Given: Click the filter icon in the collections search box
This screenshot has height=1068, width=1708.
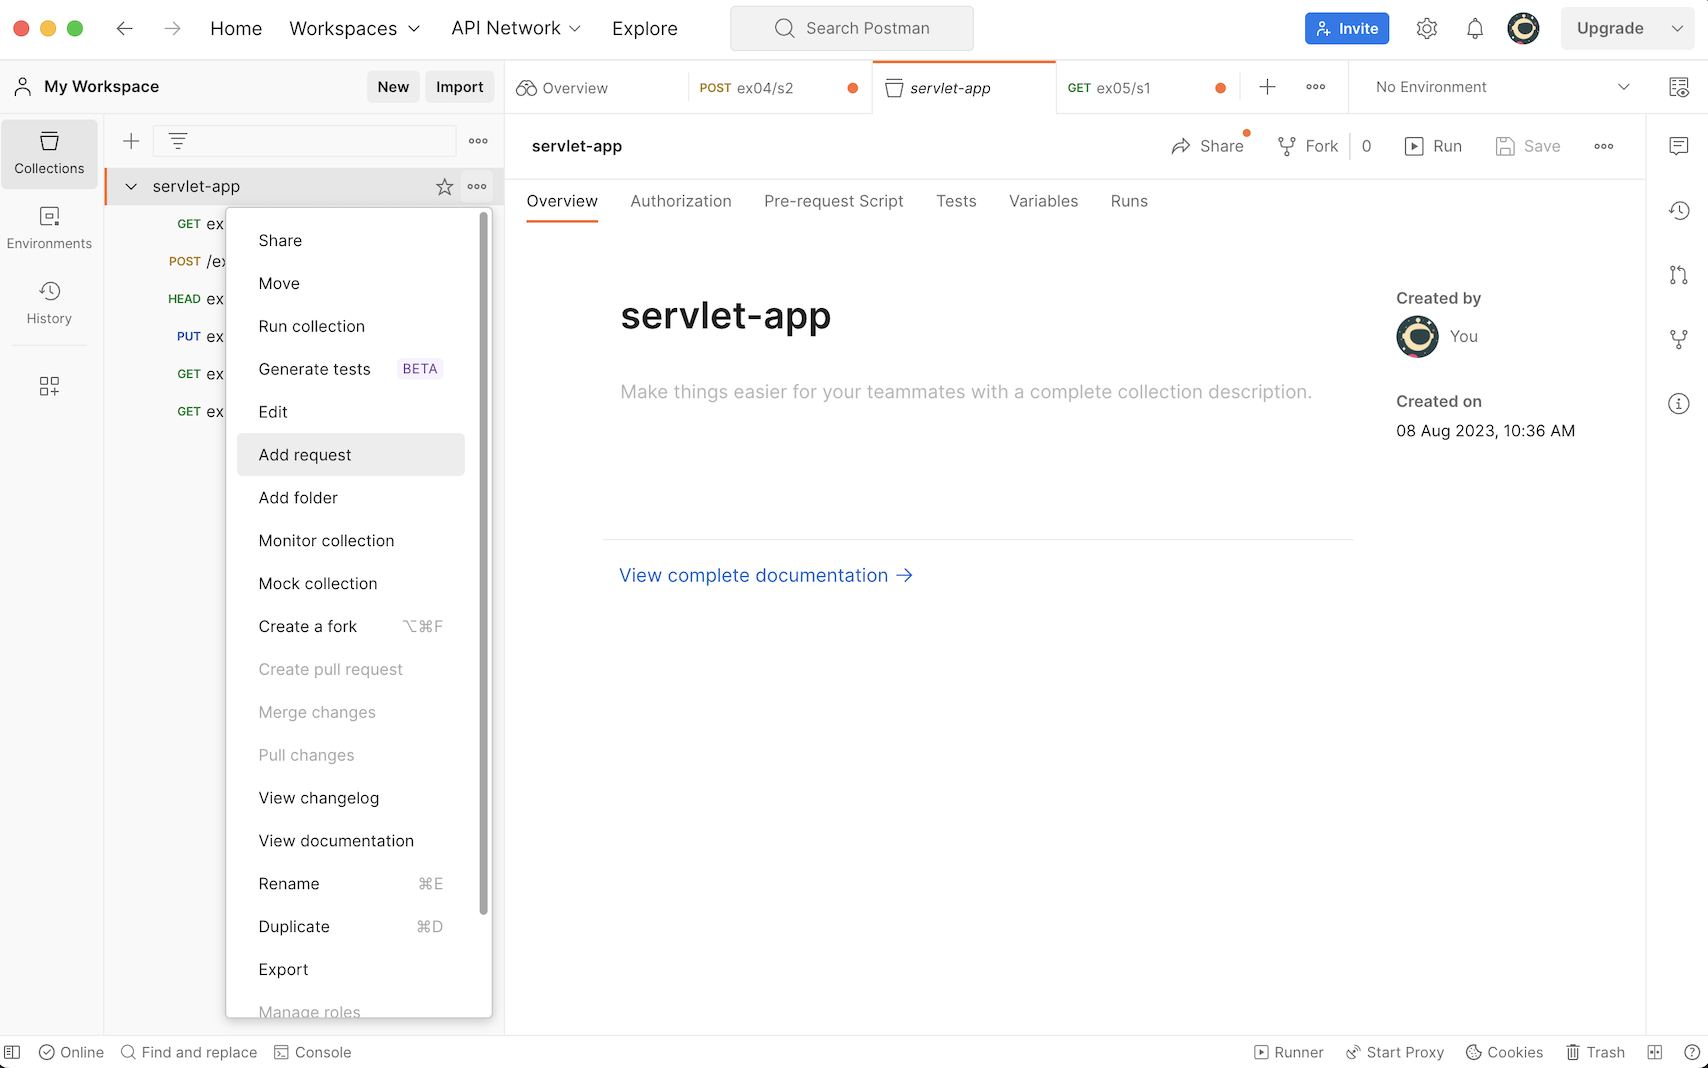Looking at the screenshot, I should 178,141.
